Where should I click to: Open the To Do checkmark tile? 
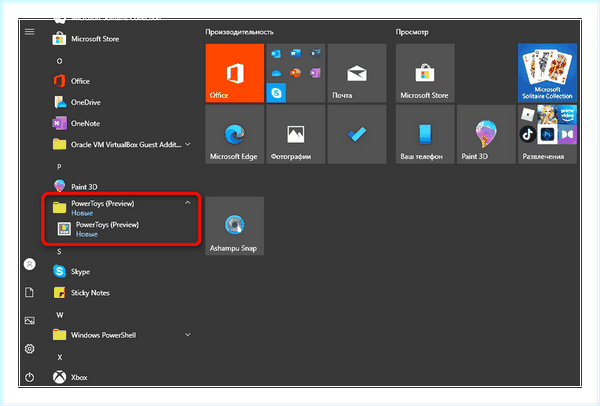[x=357, y=134]
